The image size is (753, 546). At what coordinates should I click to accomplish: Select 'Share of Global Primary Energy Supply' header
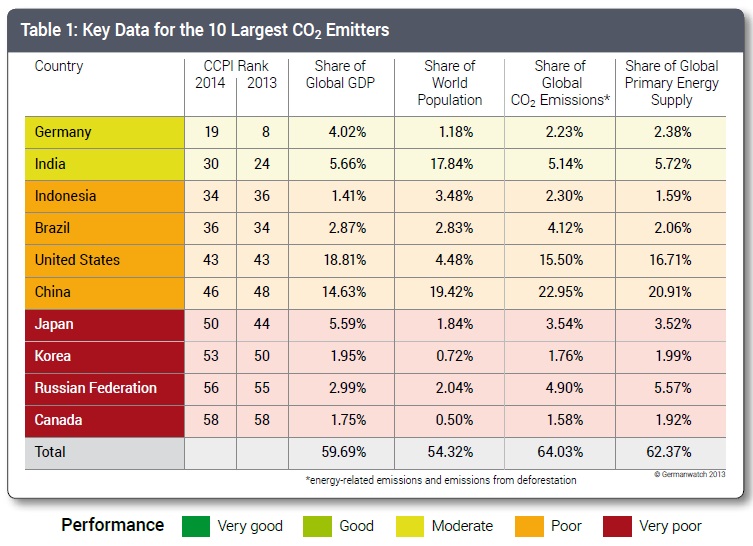coord(671,83)
